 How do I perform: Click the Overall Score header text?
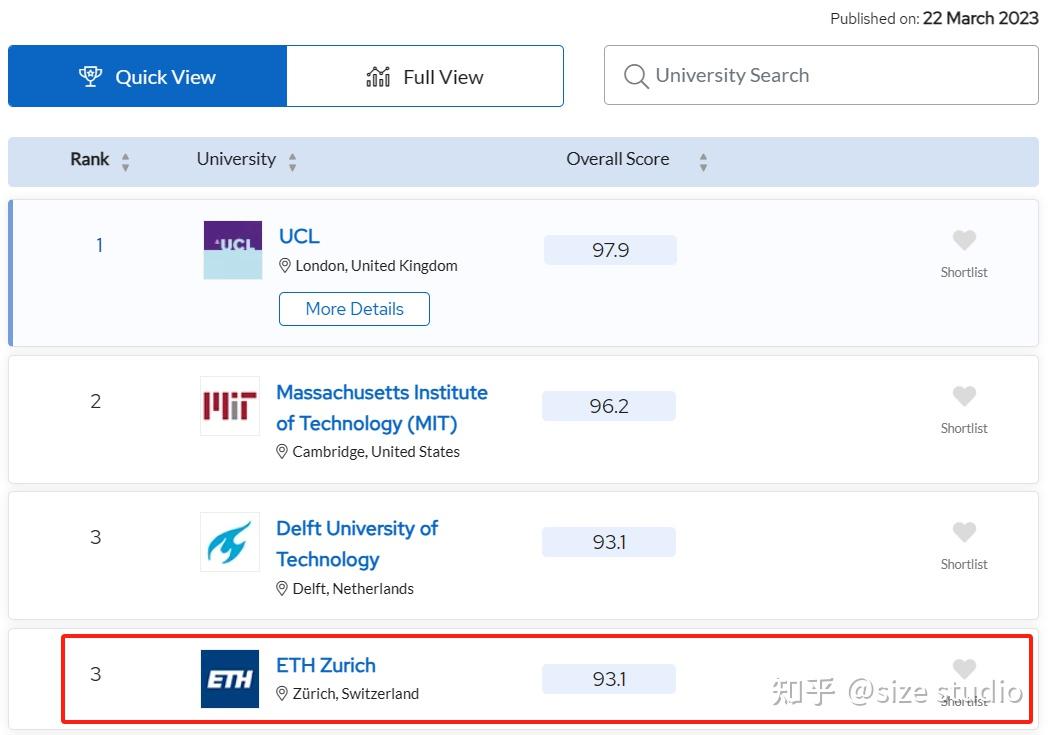pos(617,159)
